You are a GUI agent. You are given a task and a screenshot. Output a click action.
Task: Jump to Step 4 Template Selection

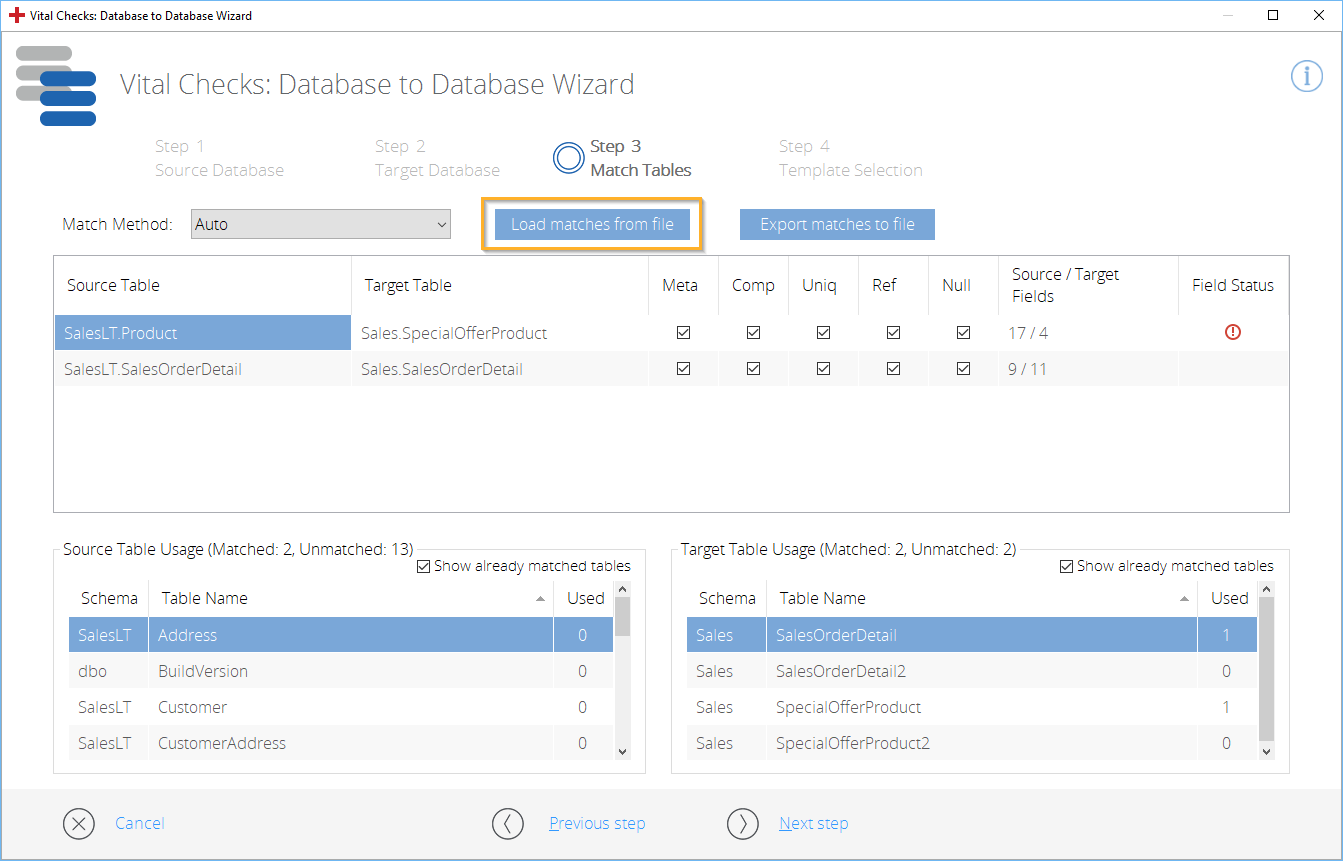[850, 159]
